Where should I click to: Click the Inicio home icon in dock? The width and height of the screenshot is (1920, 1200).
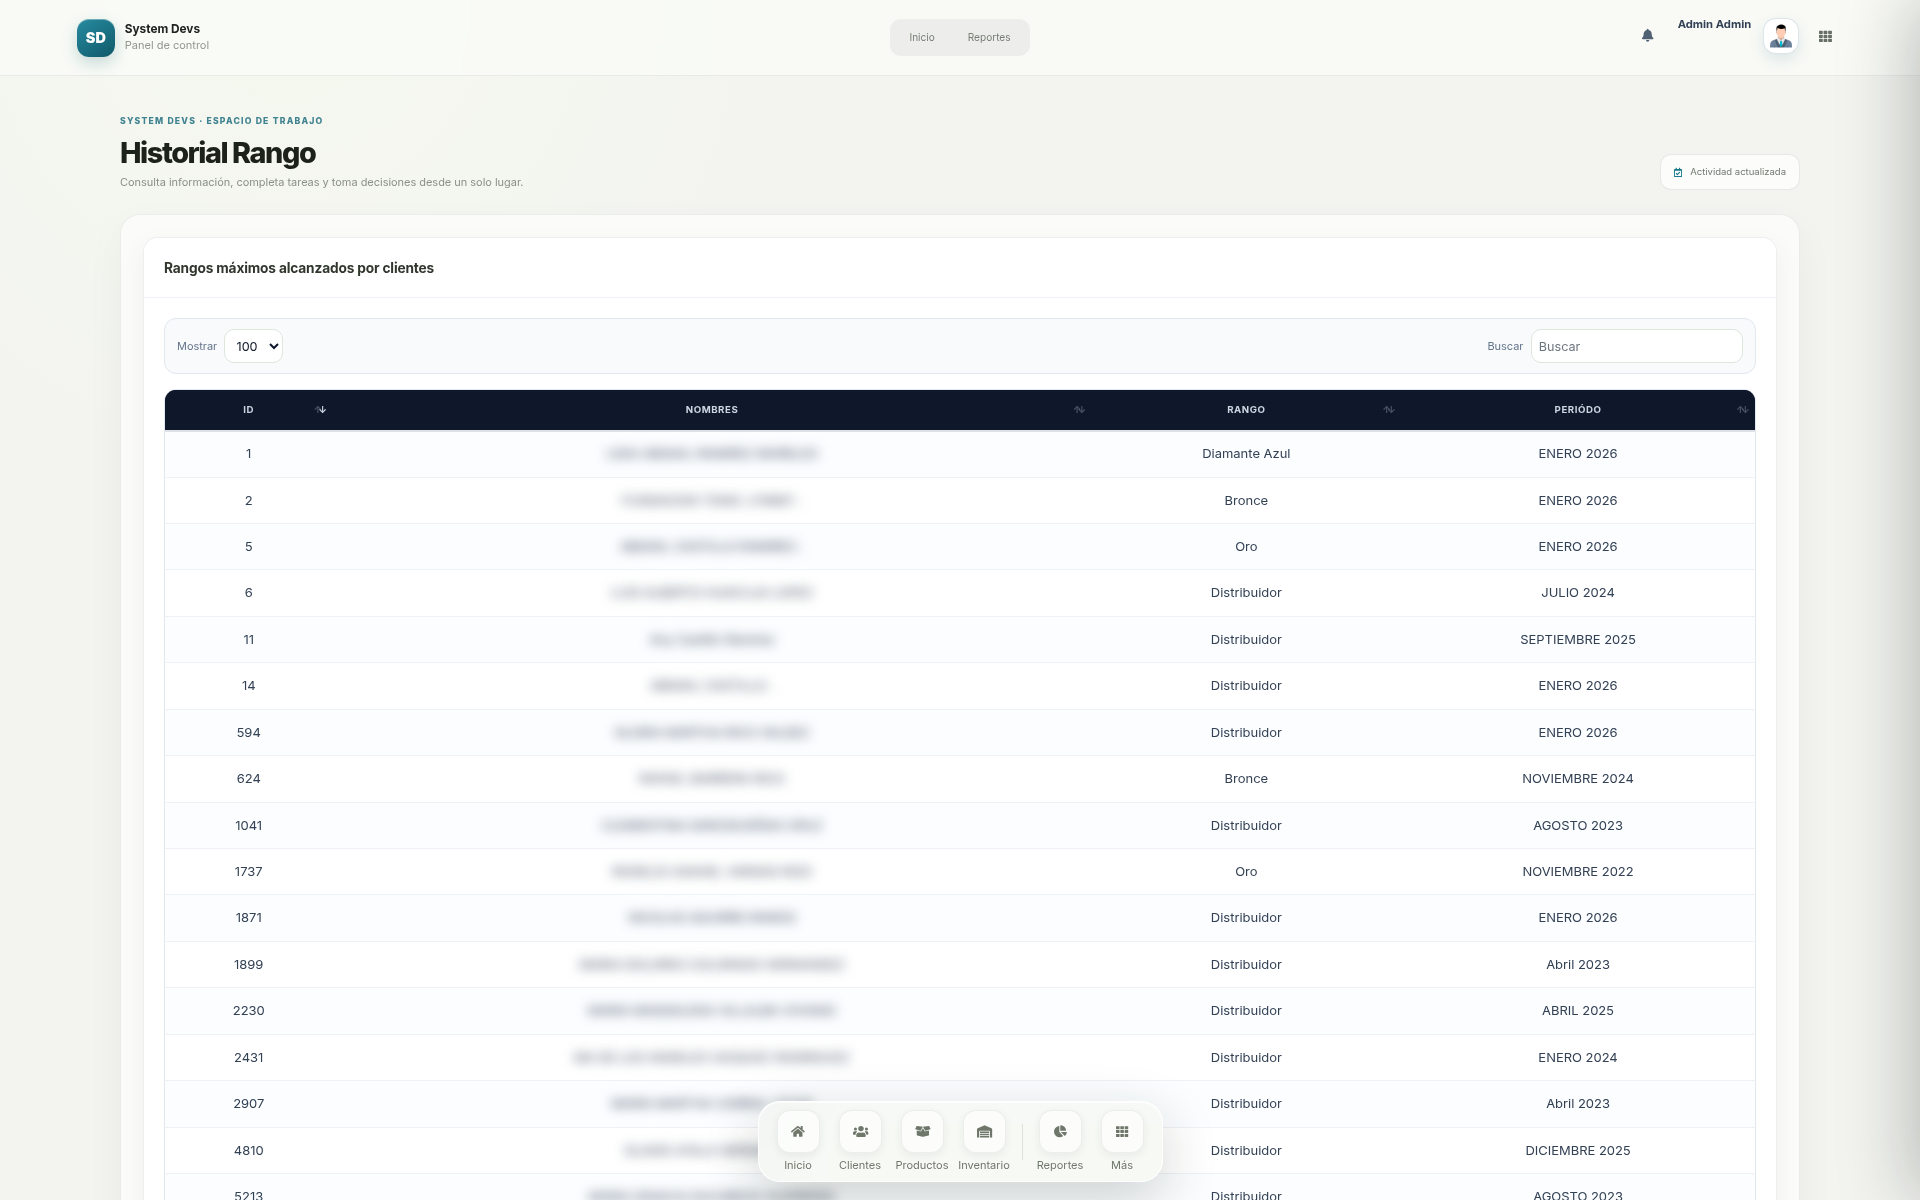coord(798,1132)
